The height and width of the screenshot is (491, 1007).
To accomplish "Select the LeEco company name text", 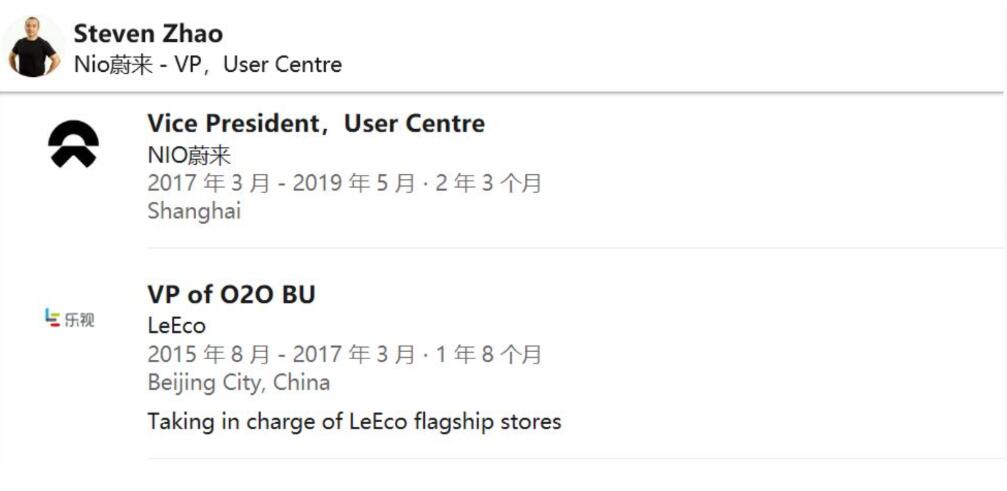I will [176, 326].
